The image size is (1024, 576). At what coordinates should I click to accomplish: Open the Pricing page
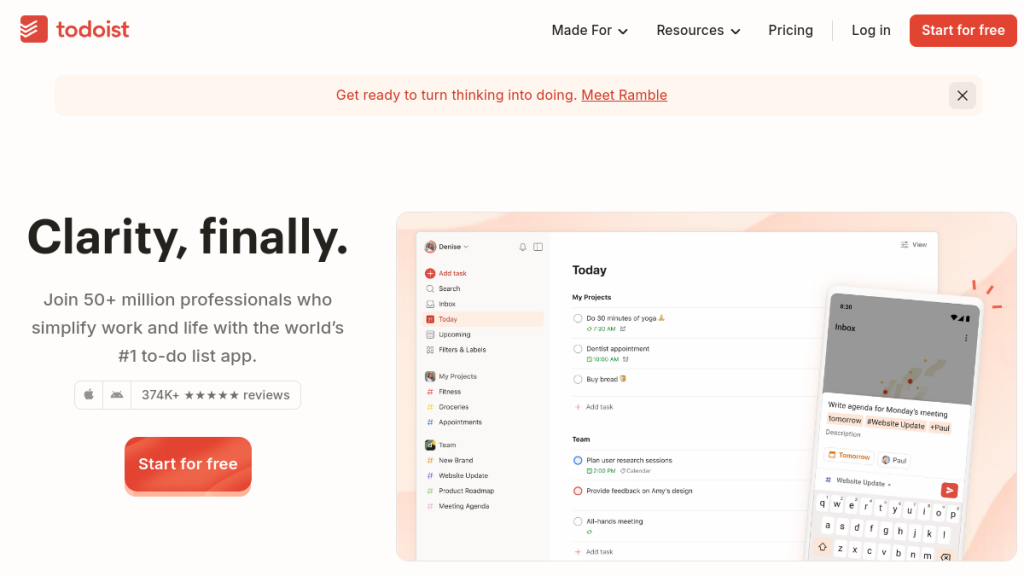click(790, 31)
